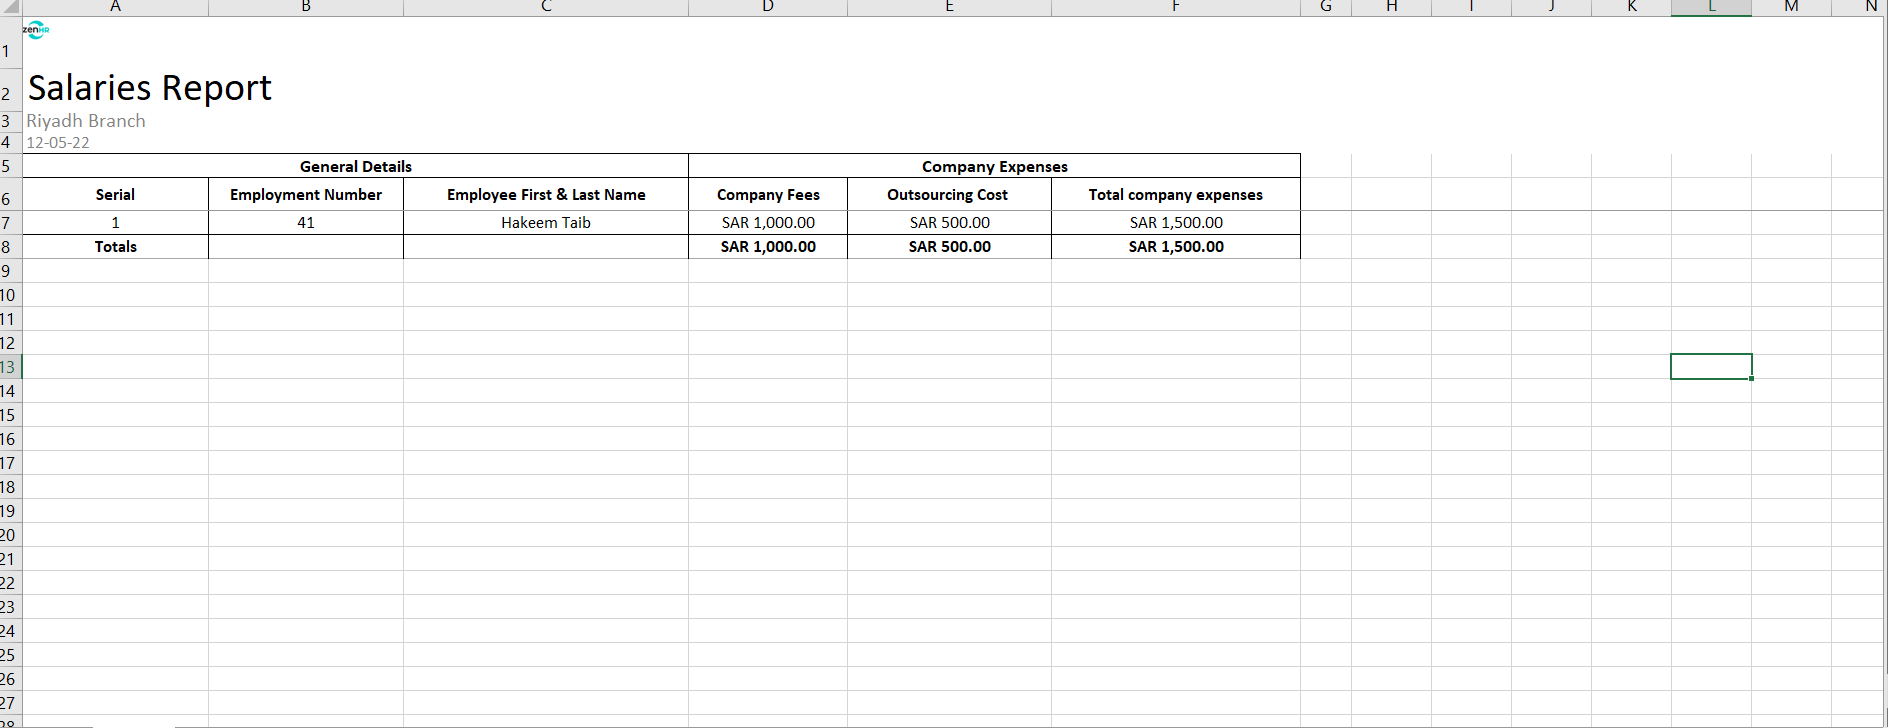Select column M header
The height and width of the screenshot is (728, 1888).
[1791, 7]
